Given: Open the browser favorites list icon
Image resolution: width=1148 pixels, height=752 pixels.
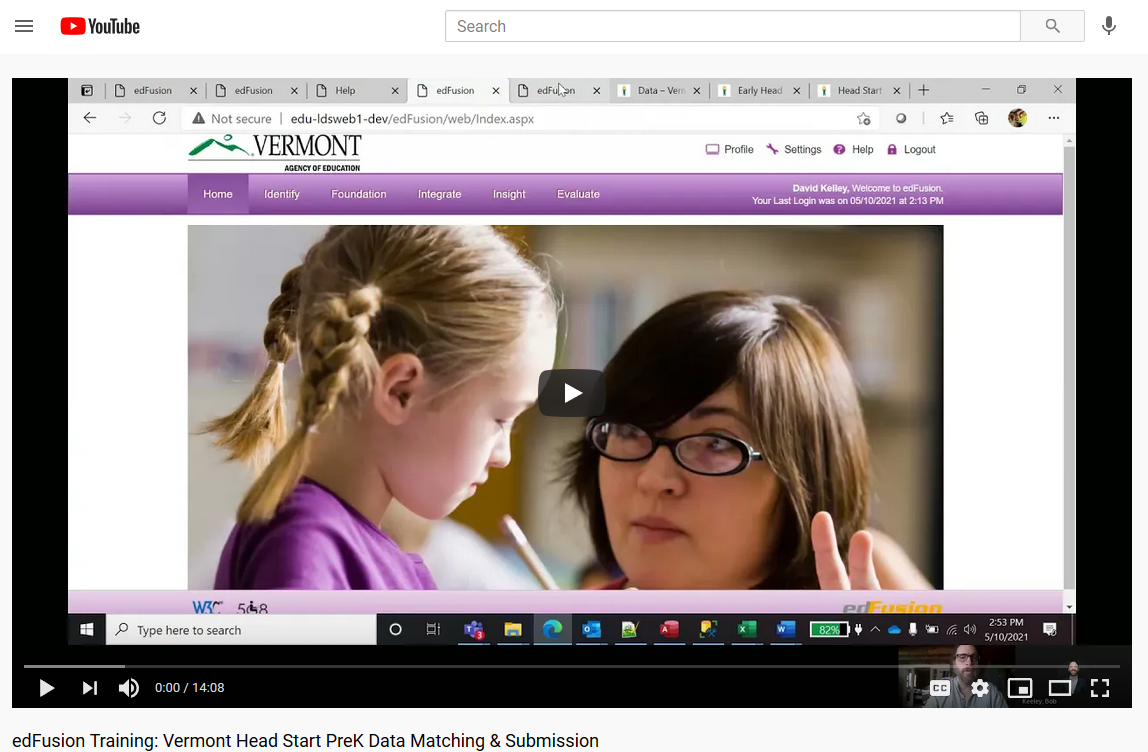Looking at the screenshot, I should (x=947, y=119).
